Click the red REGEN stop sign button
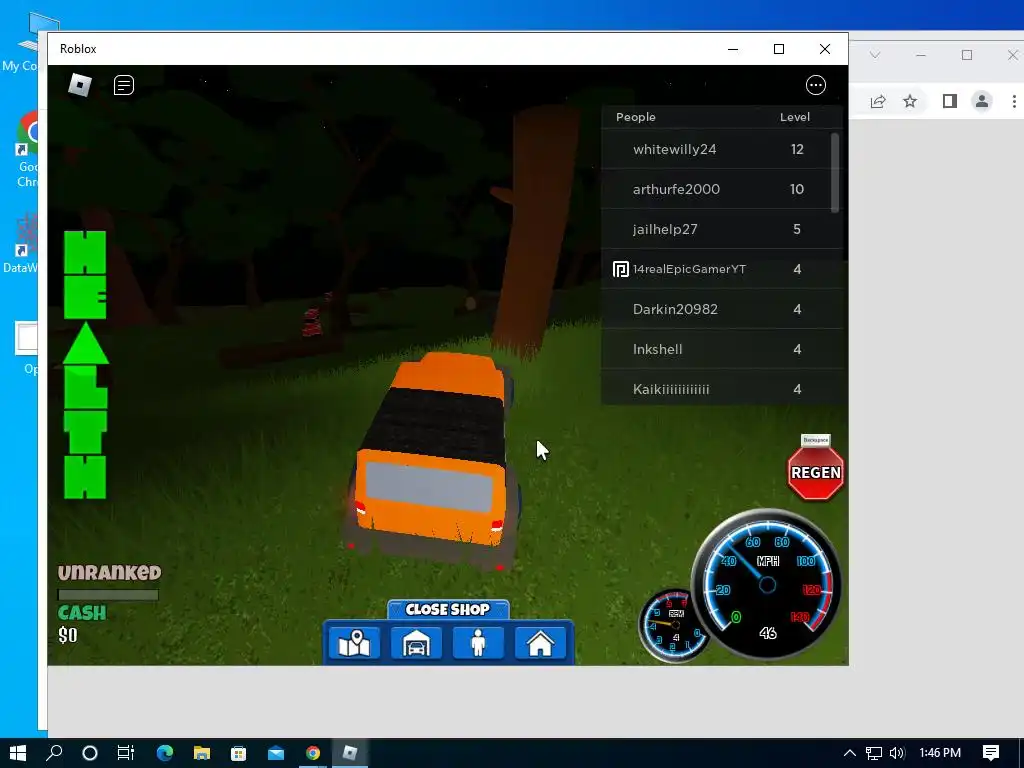The image size is (1024, 768). pyautogui.click(x=816, y=472)
